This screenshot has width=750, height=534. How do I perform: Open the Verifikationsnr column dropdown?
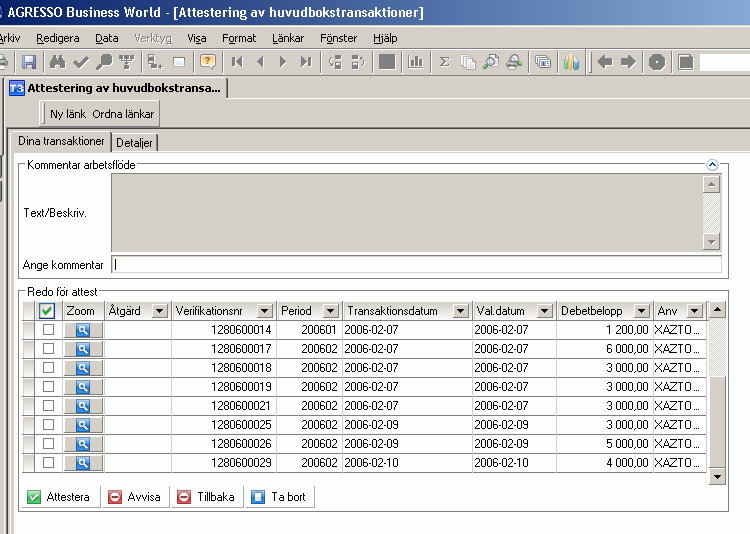[265, 311]
